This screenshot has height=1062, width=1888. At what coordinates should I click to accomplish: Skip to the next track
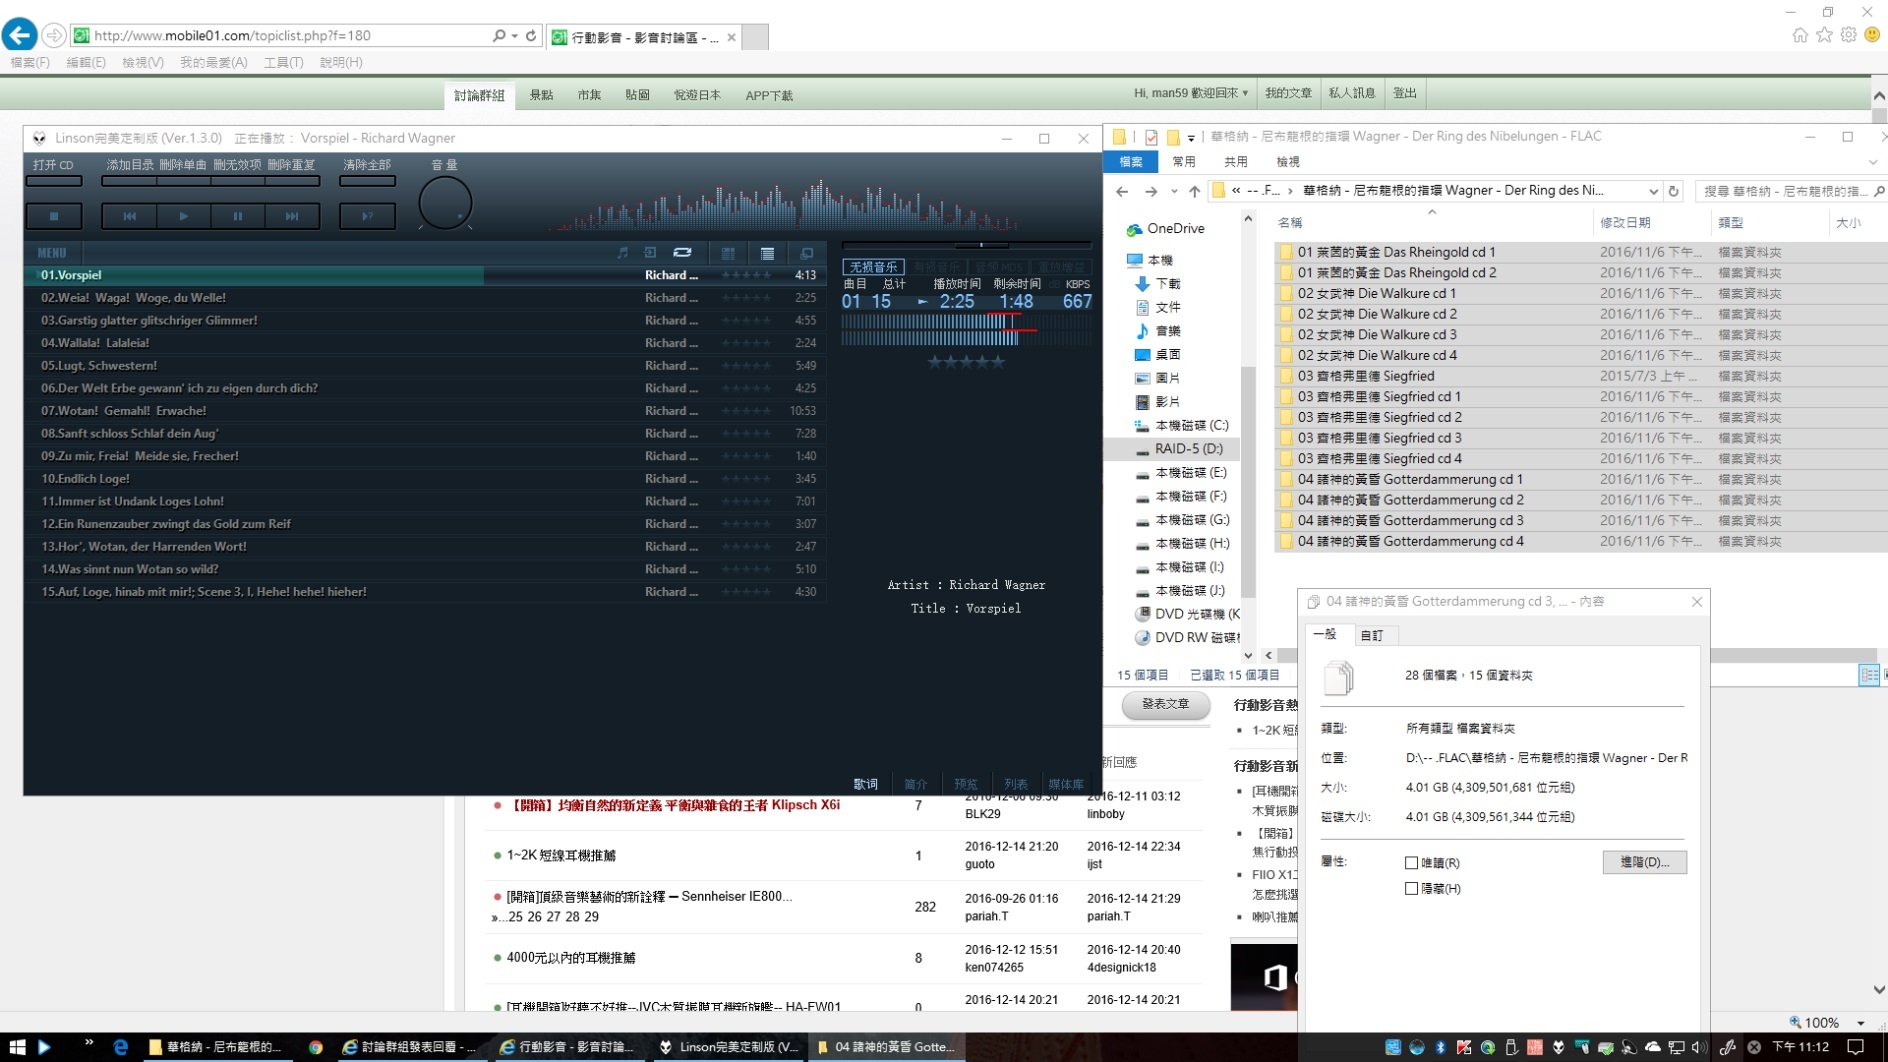coord(292,216)
